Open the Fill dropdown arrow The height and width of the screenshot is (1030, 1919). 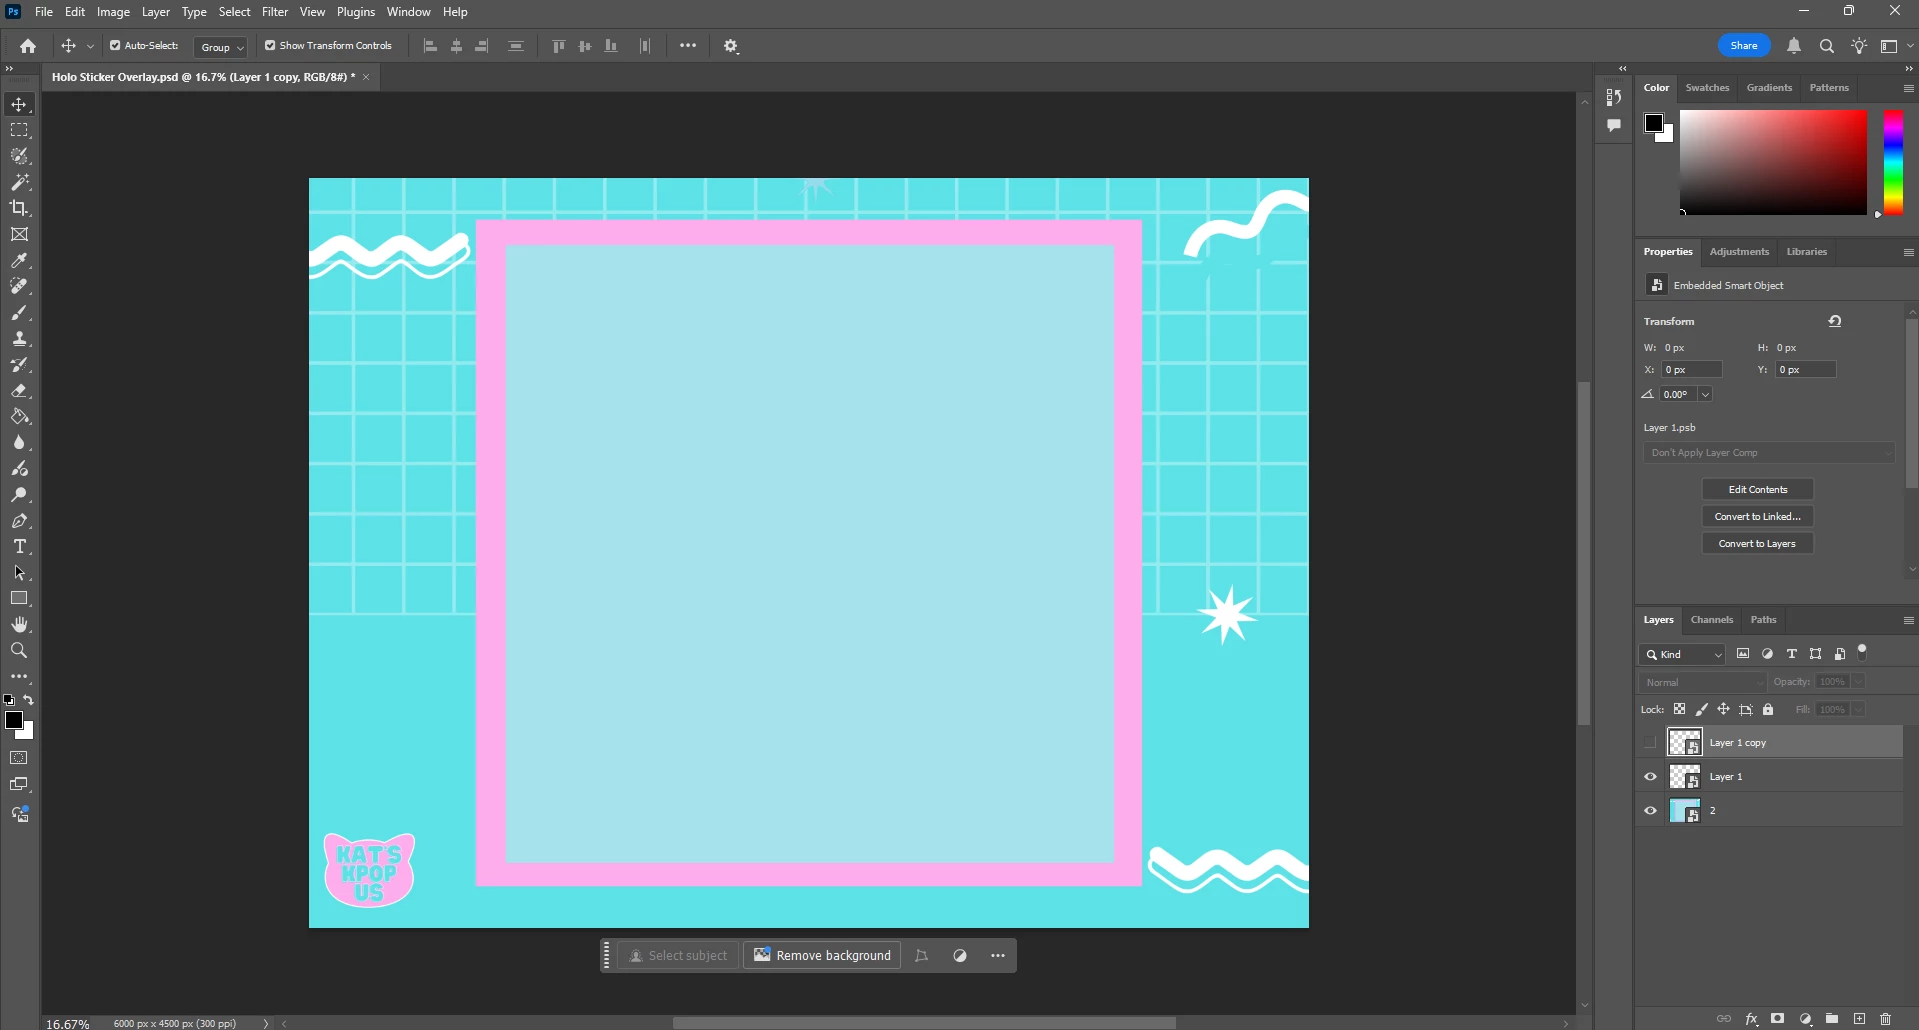pos(1858,709)
